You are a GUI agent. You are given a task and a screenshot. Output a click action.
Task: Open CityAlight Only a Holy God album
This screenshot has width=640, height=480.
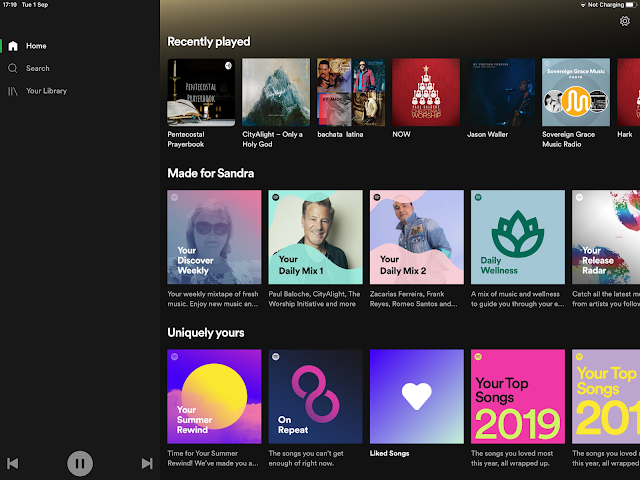276,92
